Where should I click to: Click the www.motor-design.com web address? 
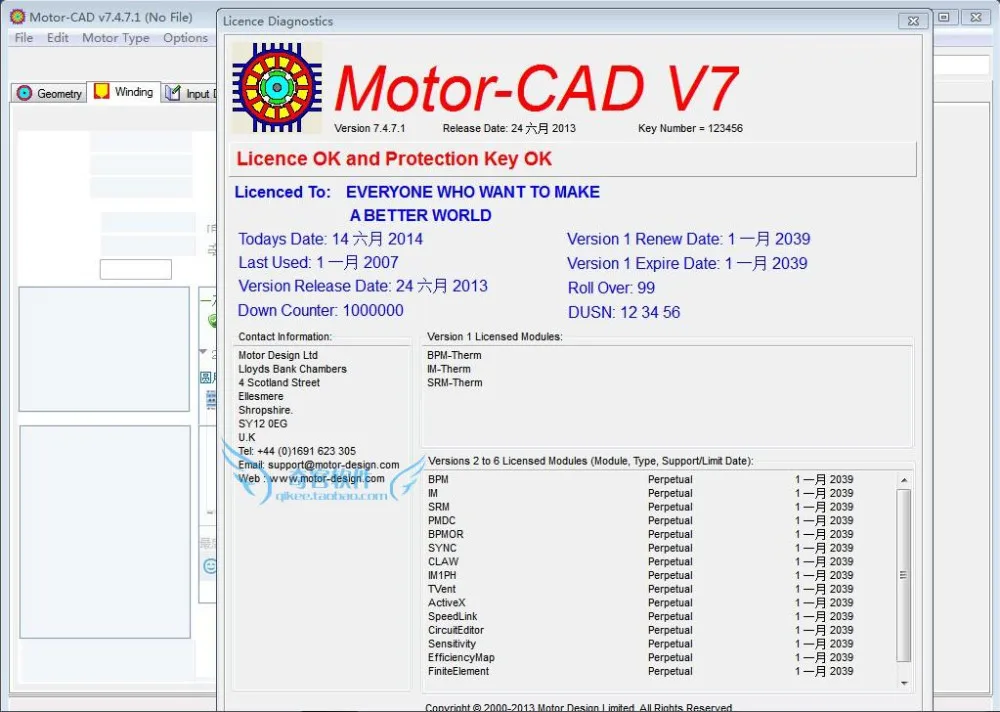(x=327, y=478)
